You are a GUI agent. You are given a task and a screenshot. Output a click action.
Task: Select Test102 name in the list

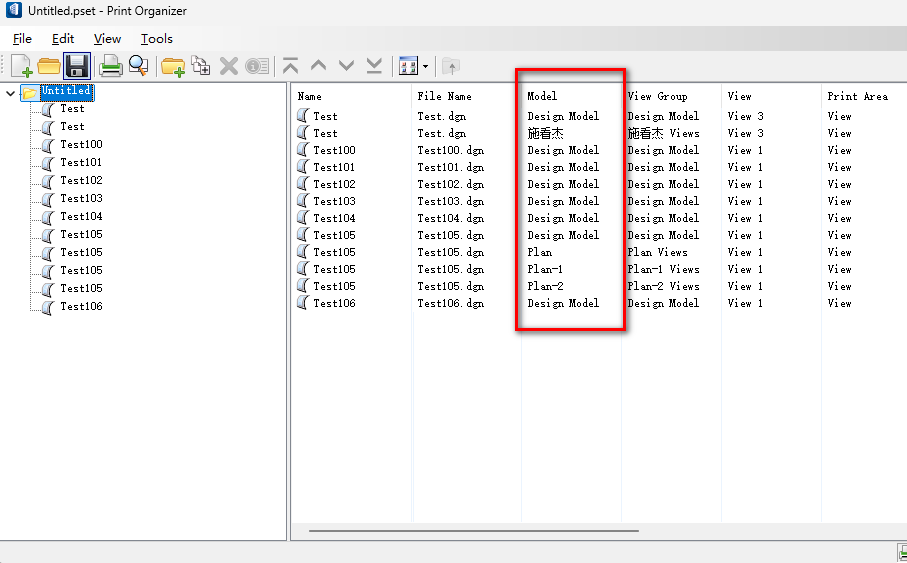pyautogui.click(x=334, y=184)
